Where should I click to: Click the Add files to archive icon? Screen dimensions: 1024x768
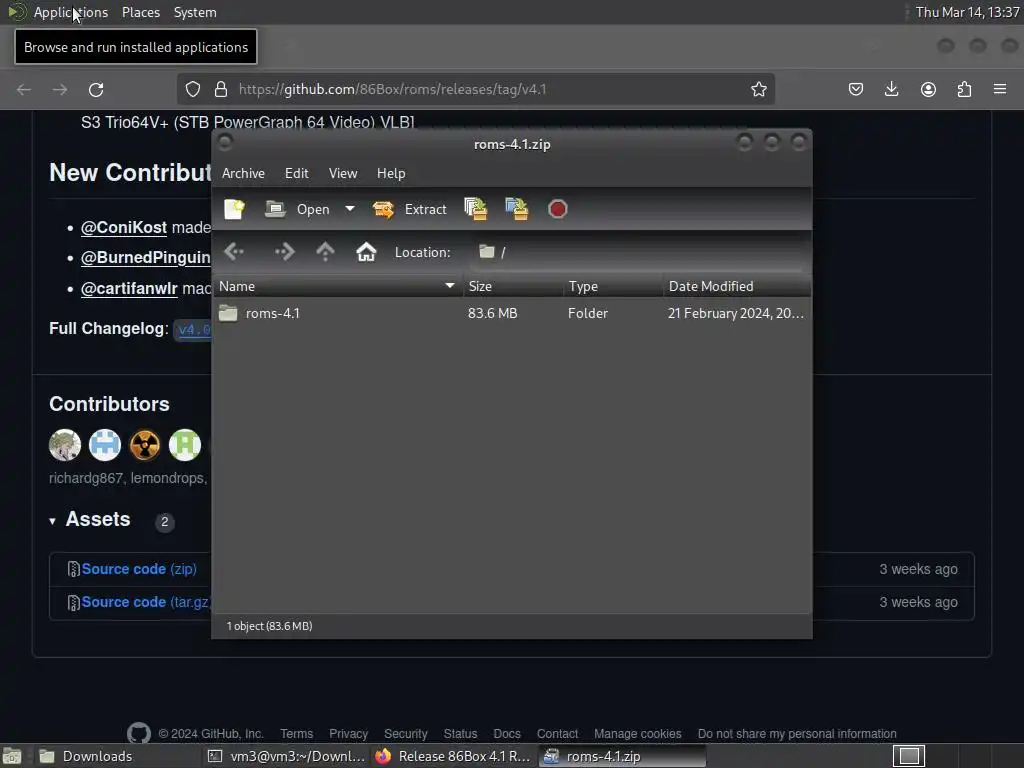(x=475, y=209)
